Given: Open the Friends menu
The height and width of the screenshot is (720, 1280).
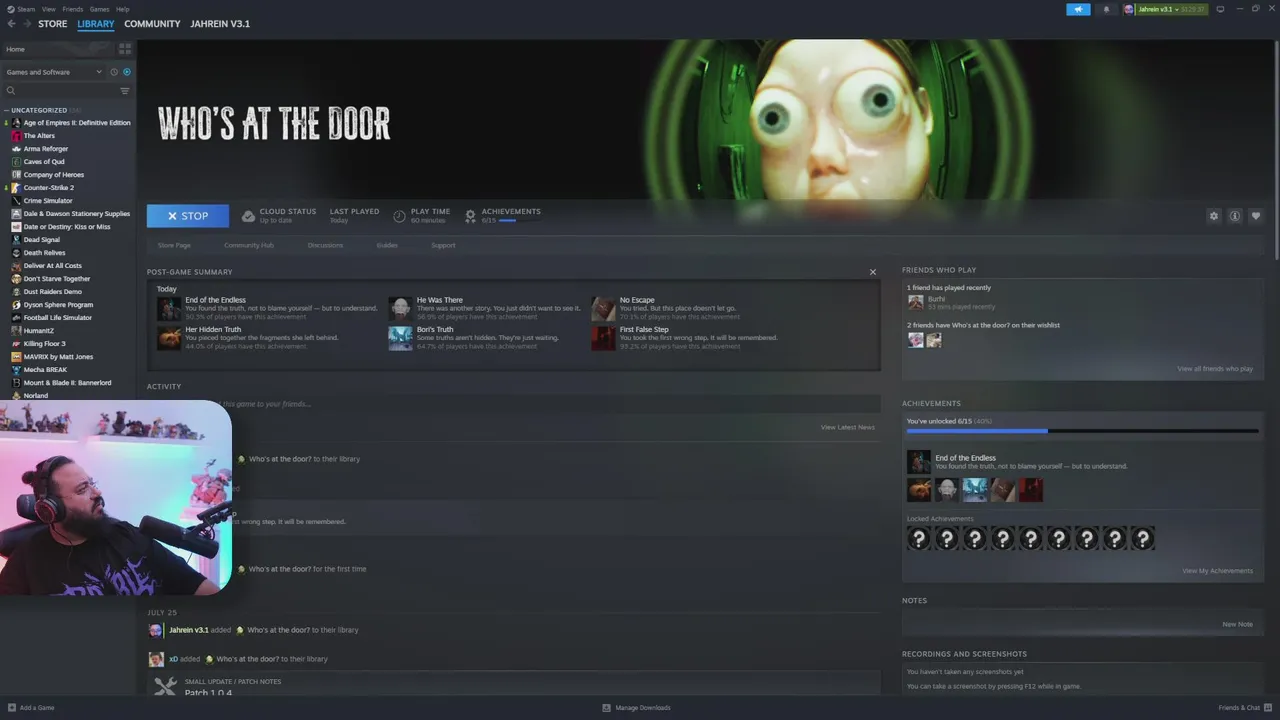Looking at the screenshot, I should (73, 9).
